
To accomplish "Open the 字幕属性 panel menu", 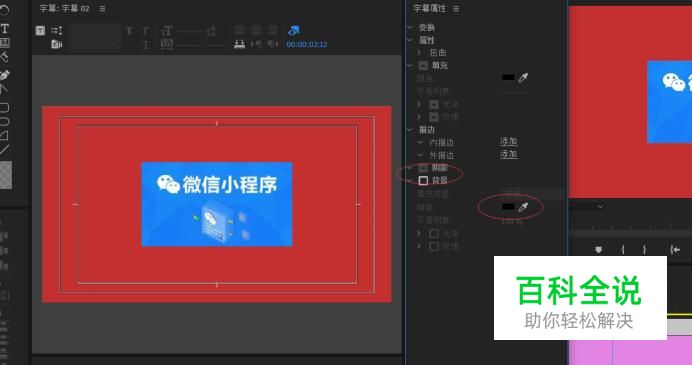I will tap(456, 8).
